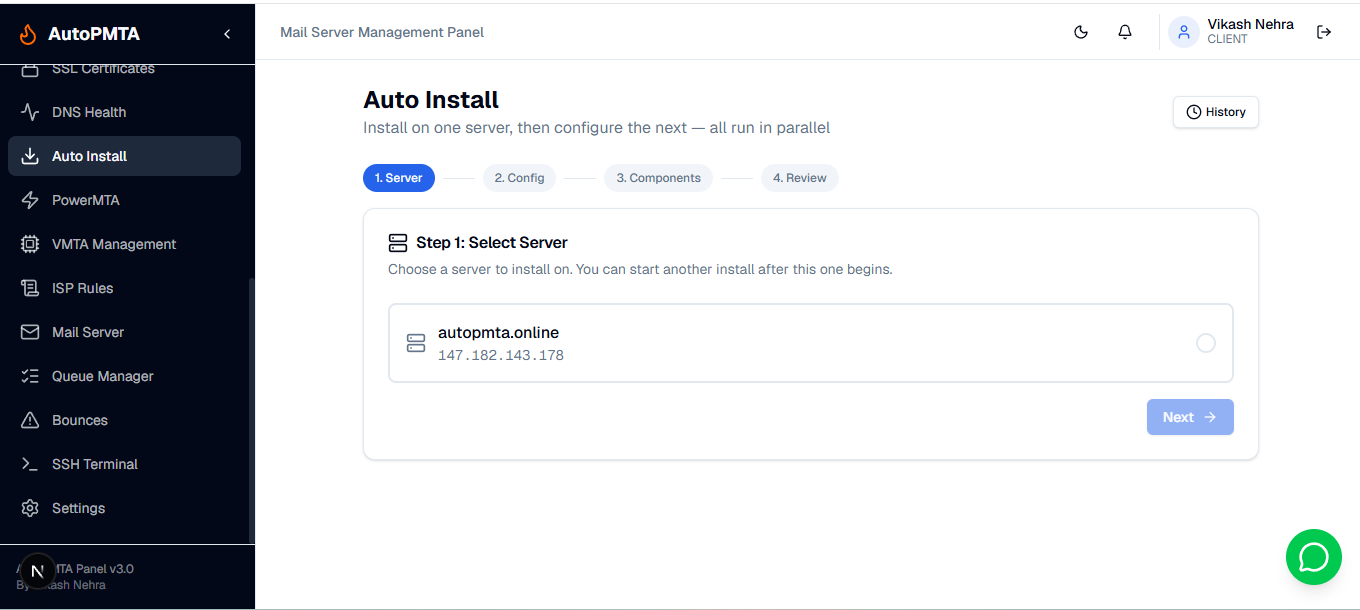The height and width of the screenshot is (610, 1360).
Task: Open the Bounces section
Action: pos(124,420)
